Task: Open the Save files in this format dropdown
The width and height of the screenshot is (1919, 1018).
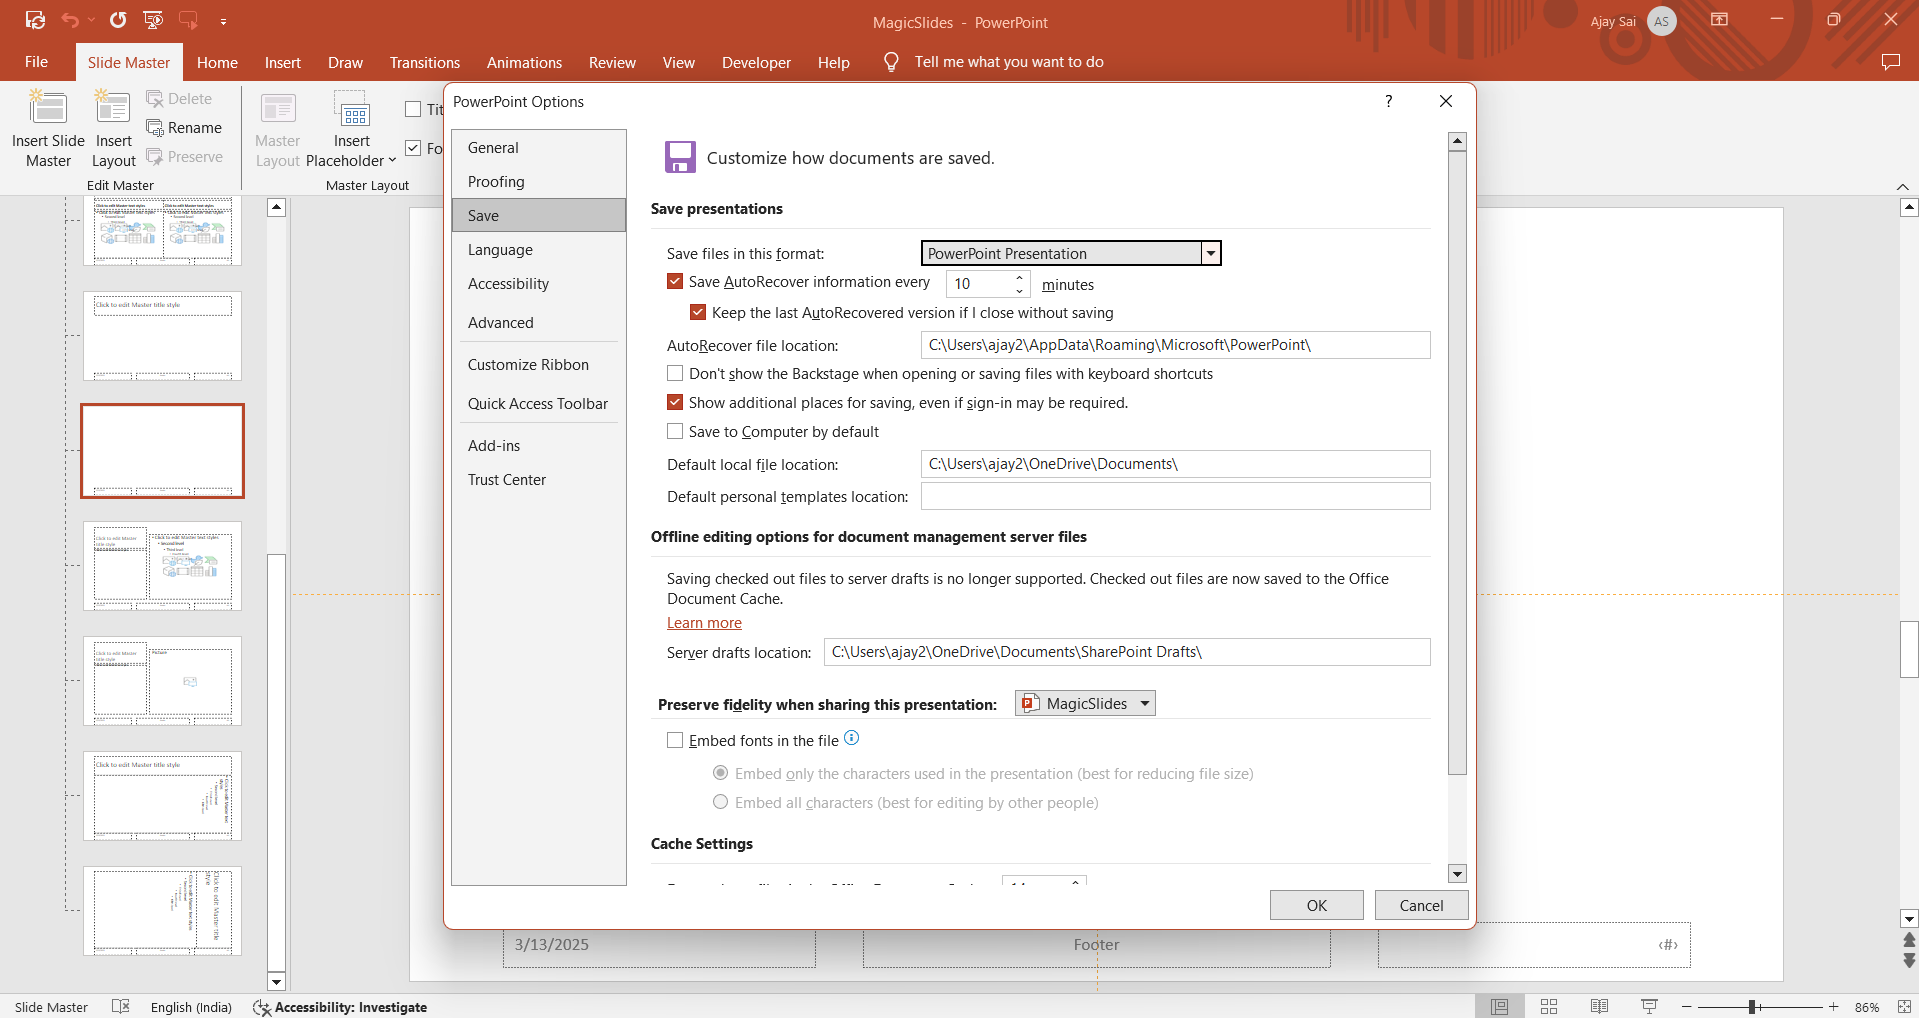Action: point(1211,254)
